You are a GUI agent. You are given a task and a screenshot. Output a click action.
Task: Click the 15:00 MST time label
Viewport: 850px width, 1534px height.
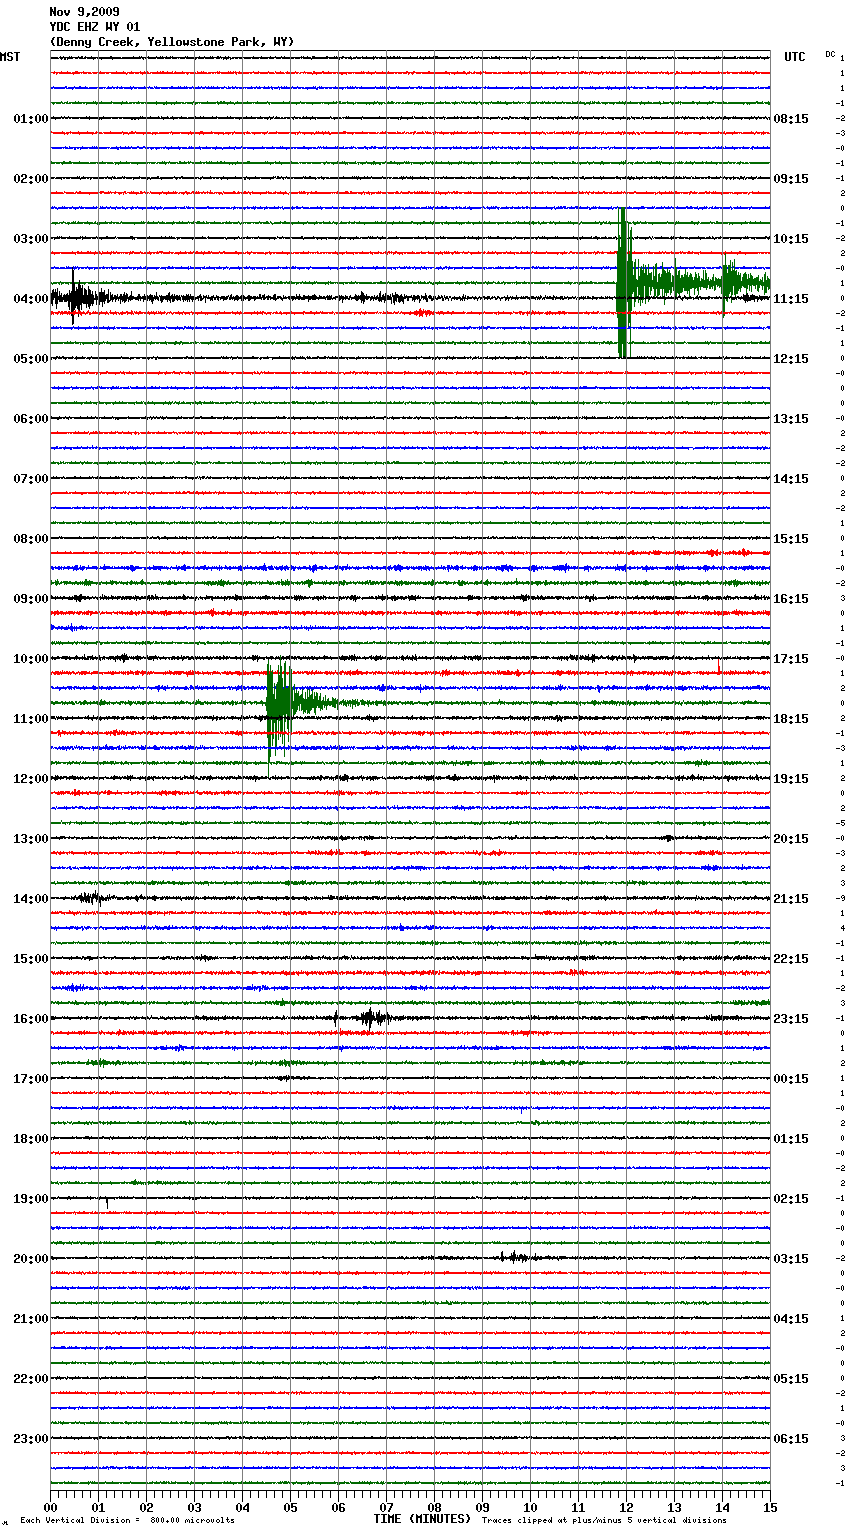(31, 959)
